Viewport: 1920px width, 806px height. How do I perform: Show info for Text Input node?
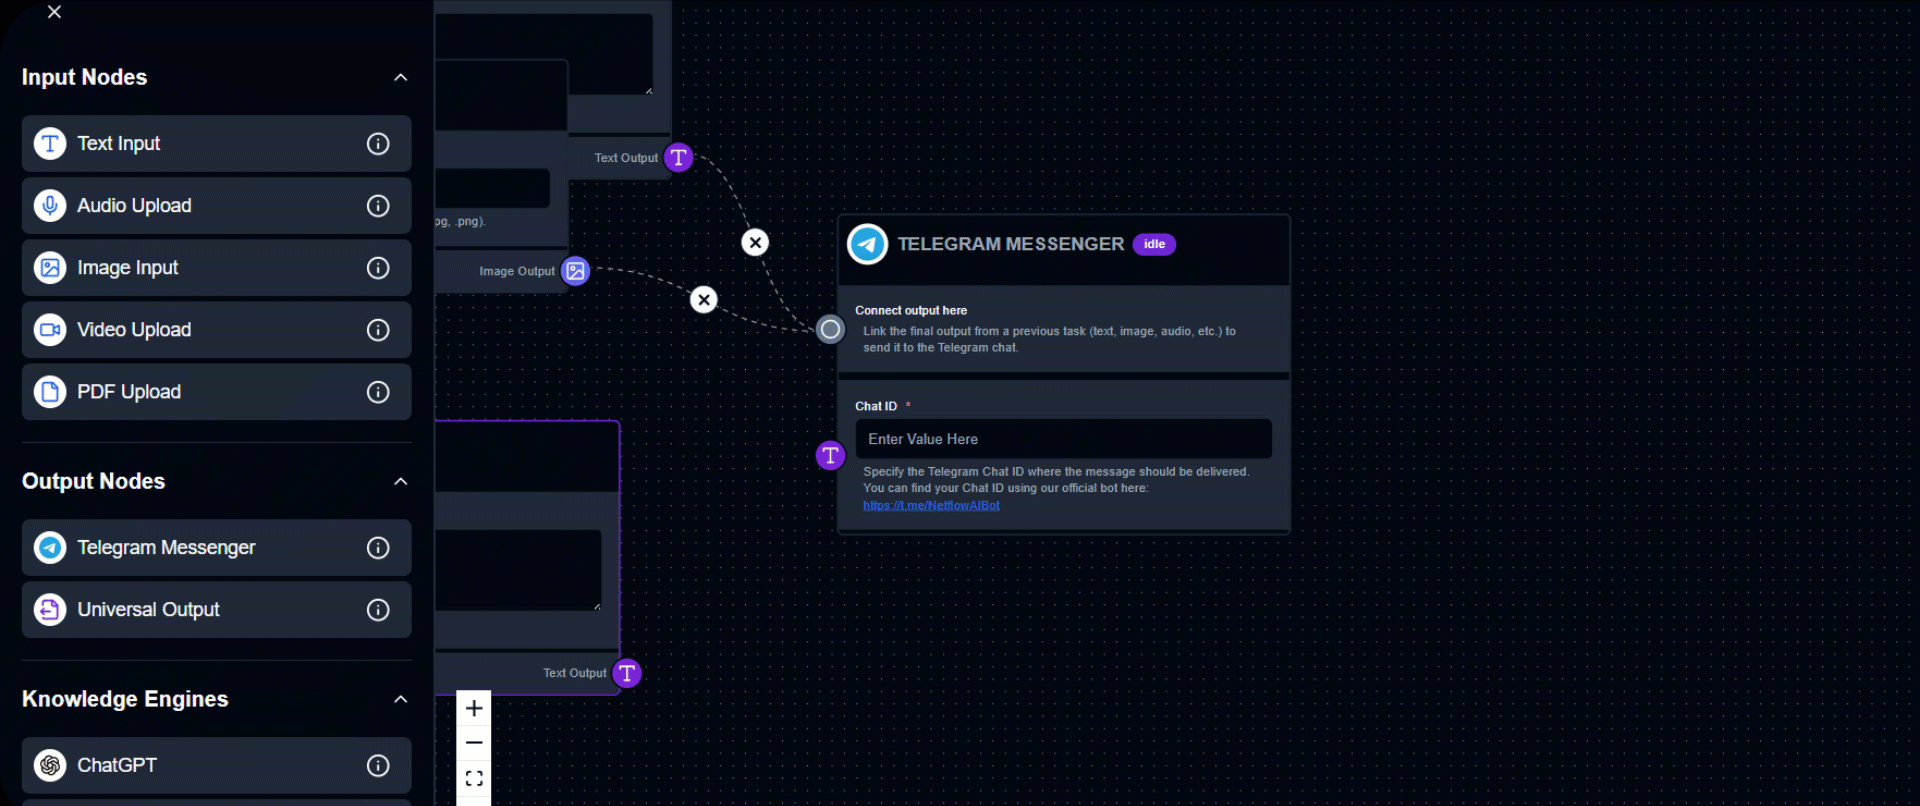(378, 144)
